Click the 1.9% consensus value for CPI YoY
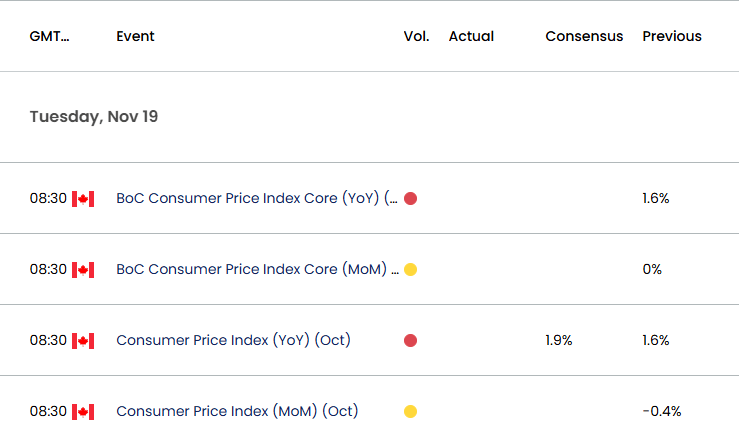739x443 pixels. [558, 340]
